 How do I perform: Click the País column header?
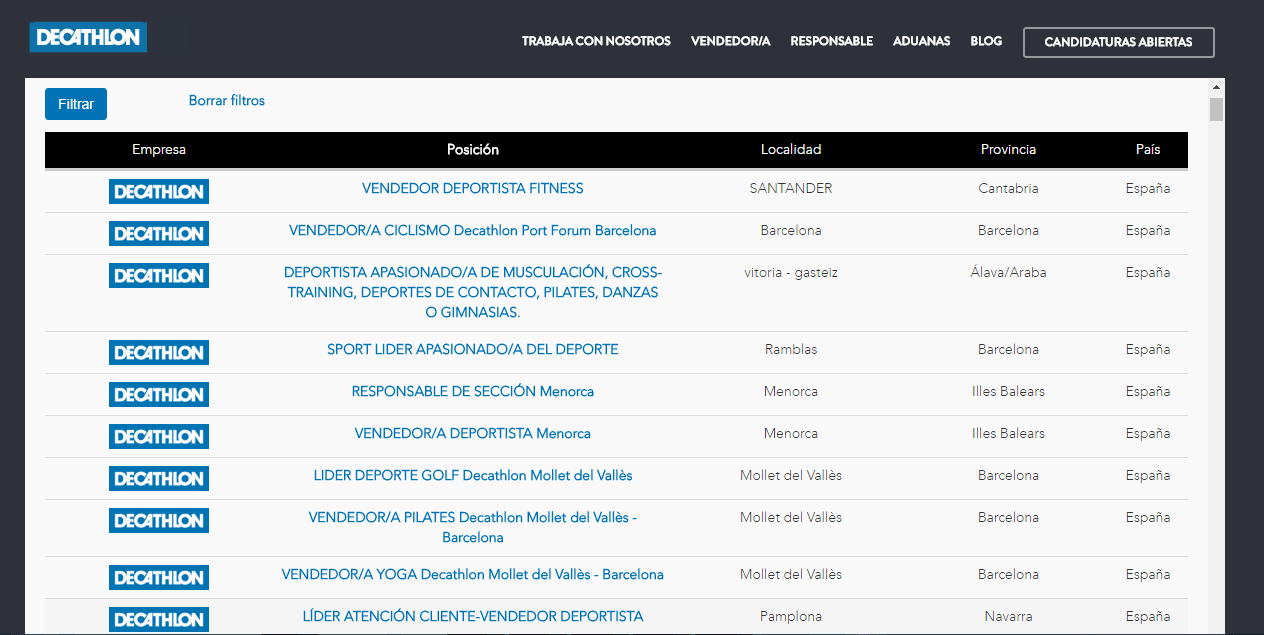click(1148, 150)
